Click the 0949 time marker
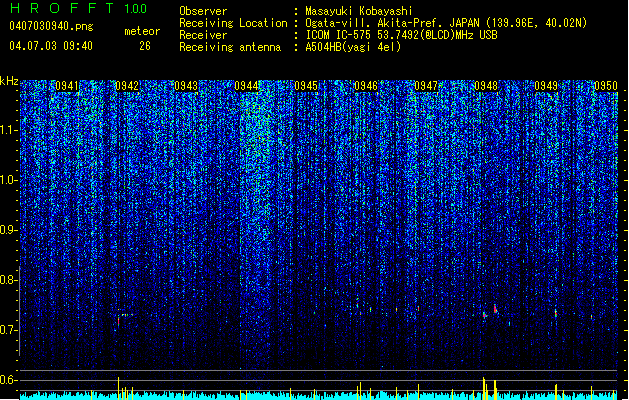The image size is (629, 400). [x=546, y=86]
